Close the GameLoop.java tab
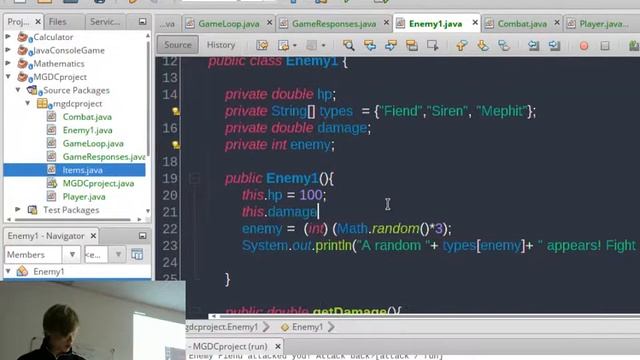 coord(269,23)
